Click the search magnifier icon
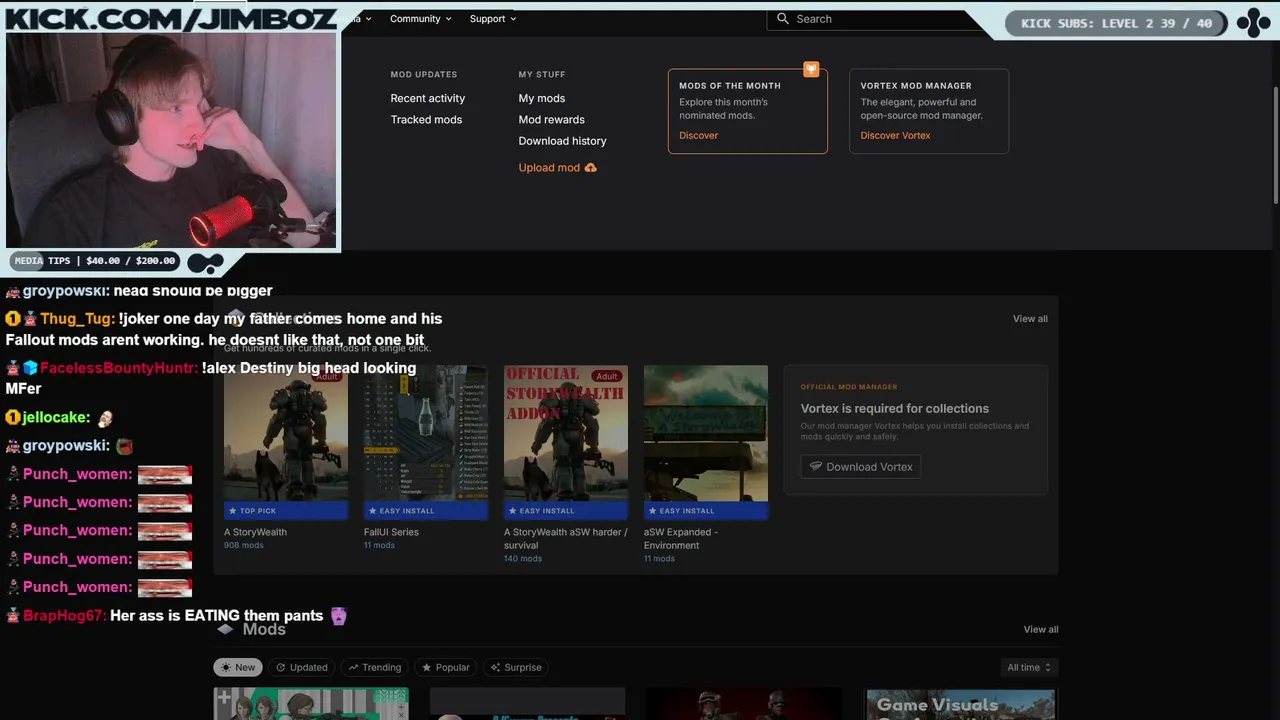 783,19
